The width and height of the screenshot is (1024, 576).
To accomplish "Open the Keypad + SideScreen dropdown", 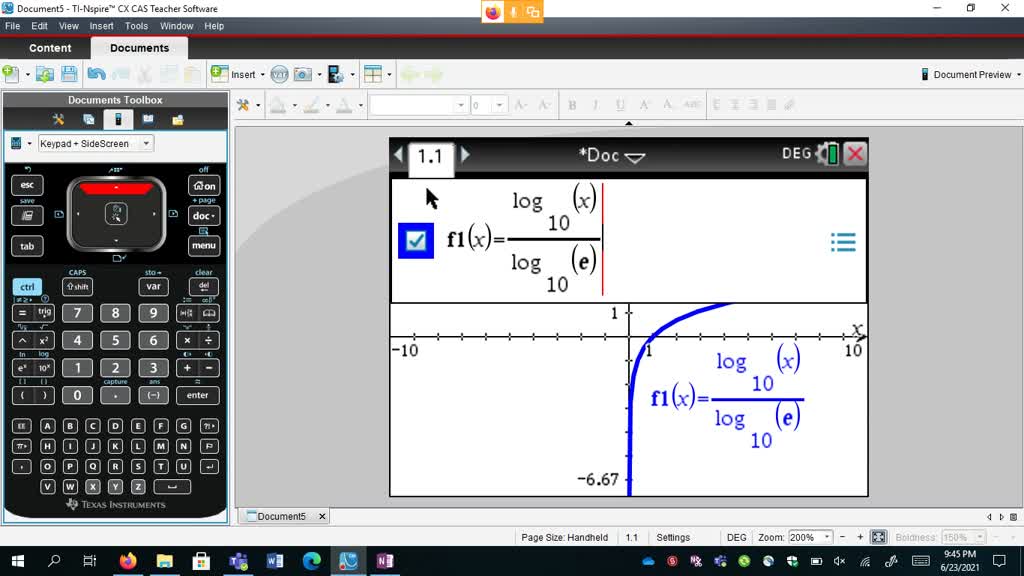I will tap(95, 144).
